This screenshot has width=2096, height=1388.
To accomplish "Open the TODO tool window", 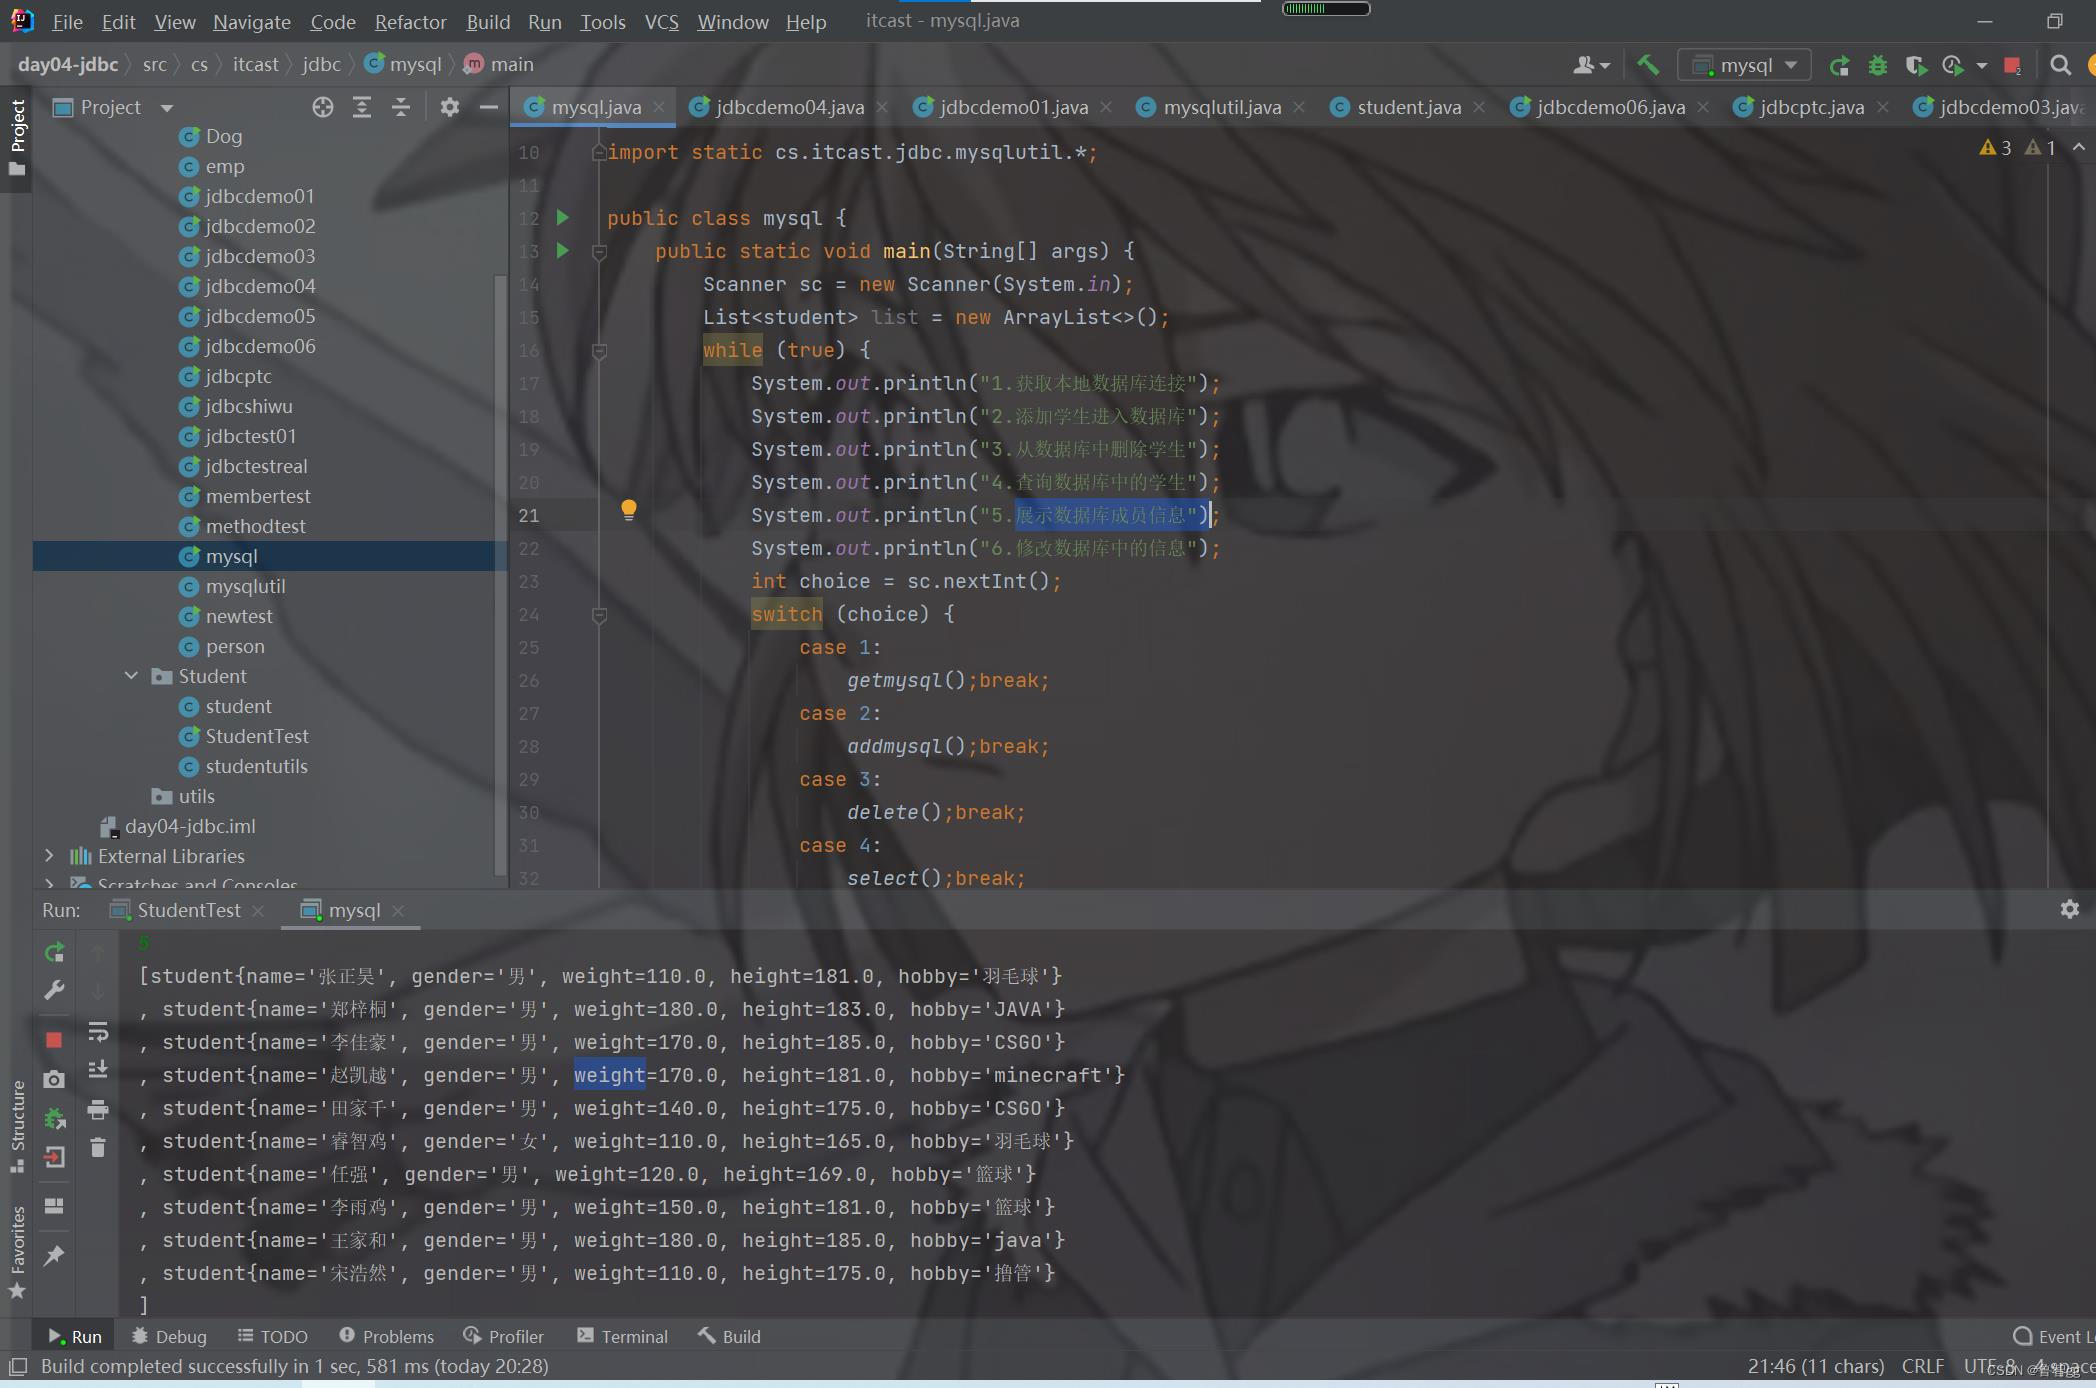I will coord(272,1336).
